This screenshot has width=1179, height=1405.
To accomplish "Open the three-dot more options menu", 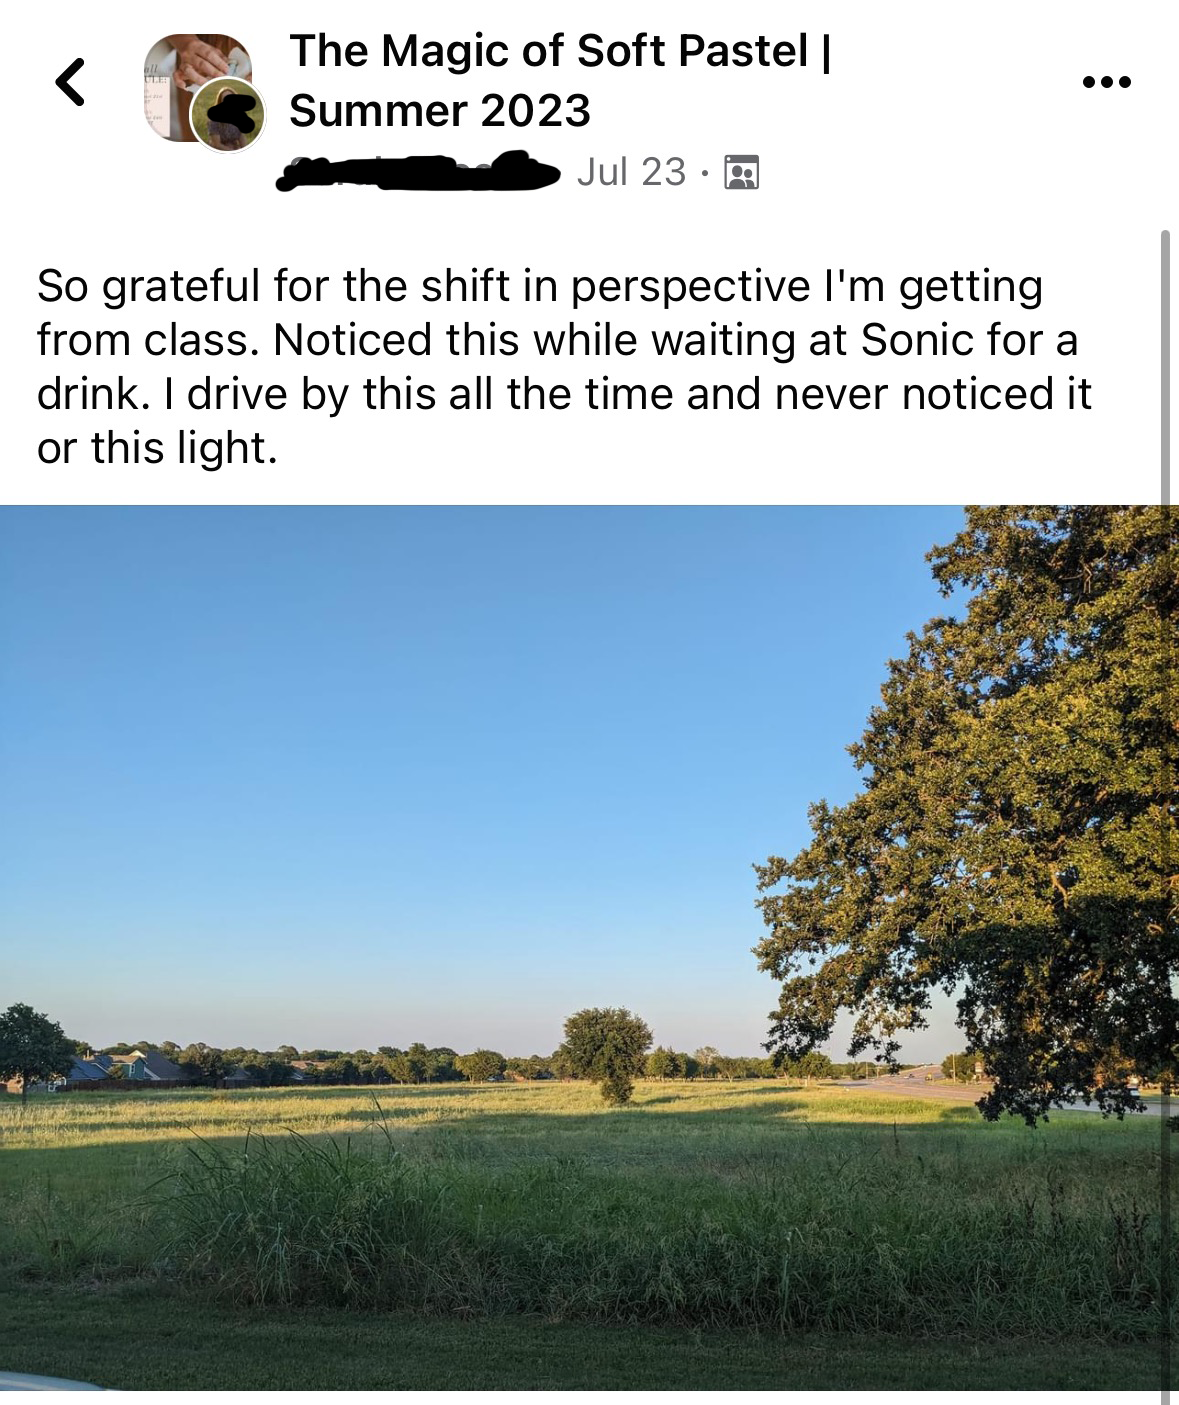I will pyautogui.click(x=1107, y=82).
